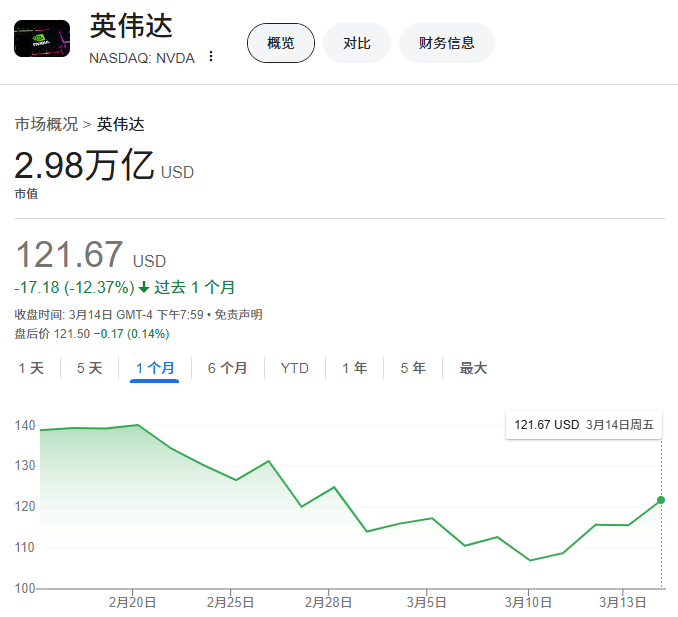Click the 英伟达 breadcrumb text
The height and width of the screenshot is (617, 678).
(x=120, y=124)
